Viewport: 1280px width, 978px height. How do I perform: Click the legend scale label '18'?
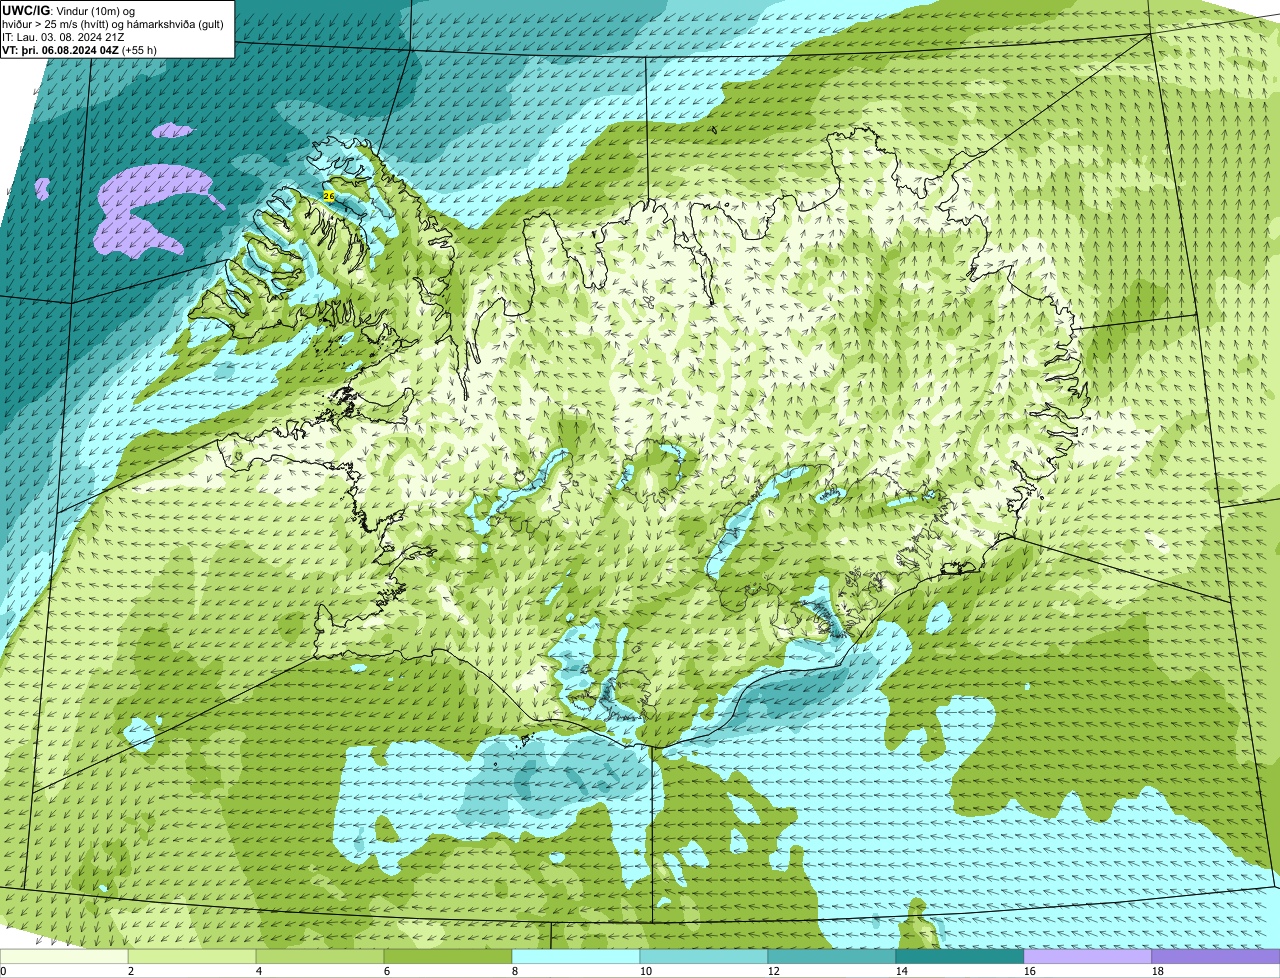[x=1158, y=971]
